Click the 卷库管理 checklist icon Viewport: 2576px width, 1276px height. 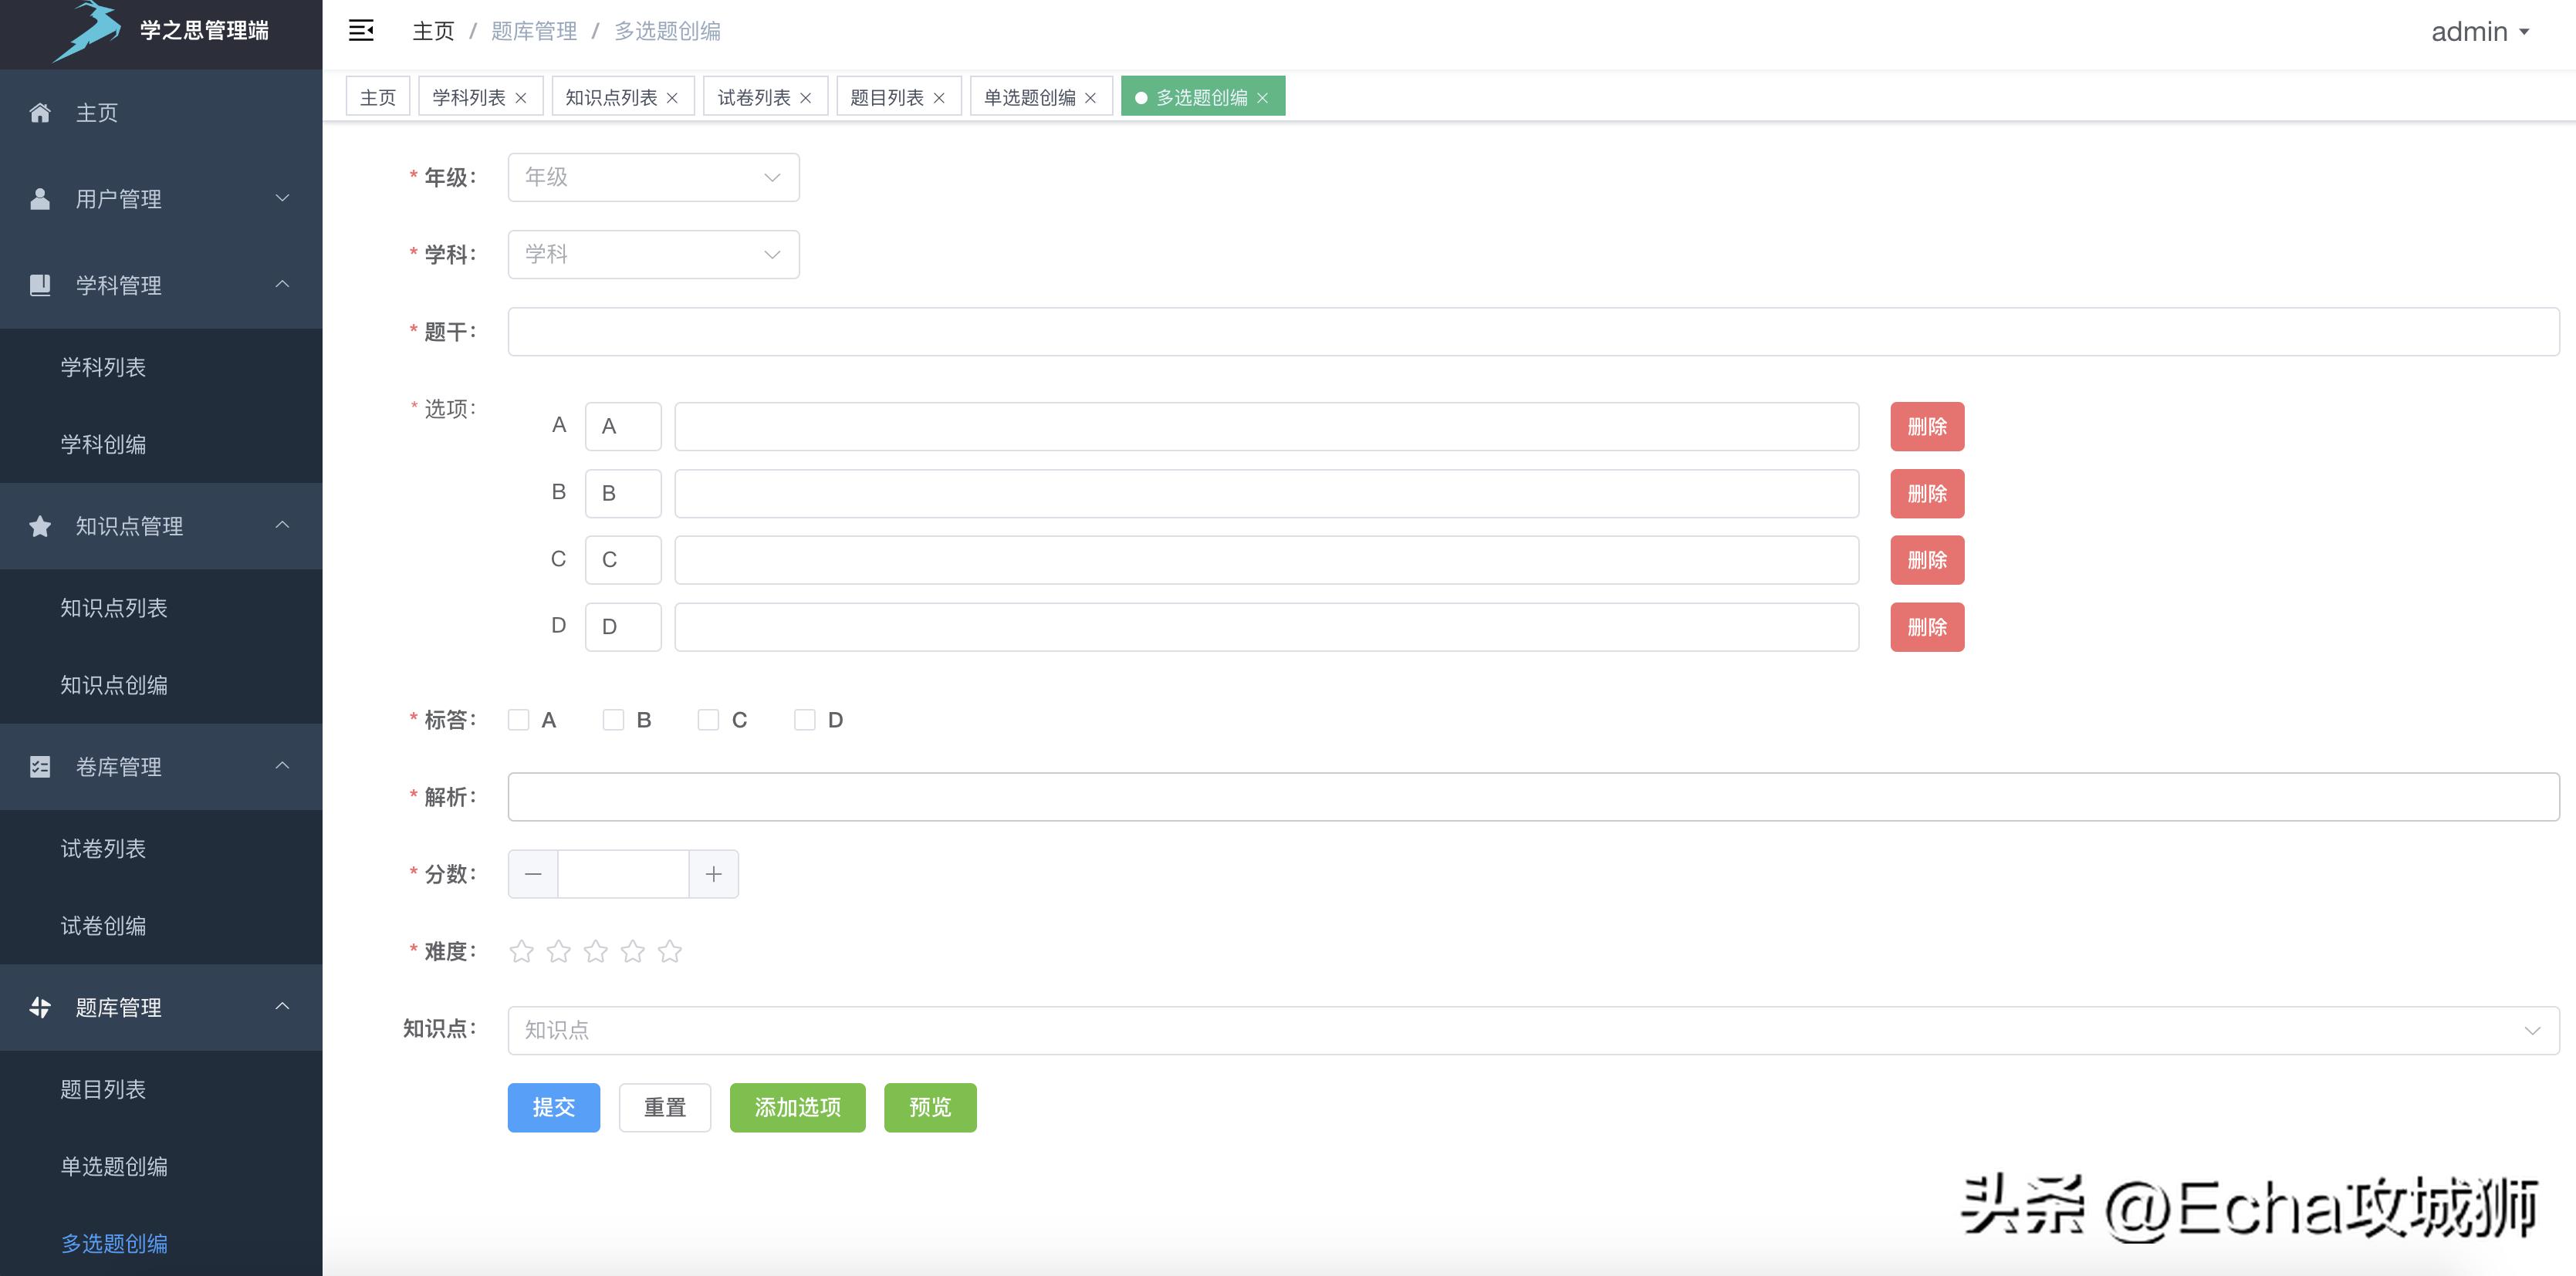[x=40, y=767]
